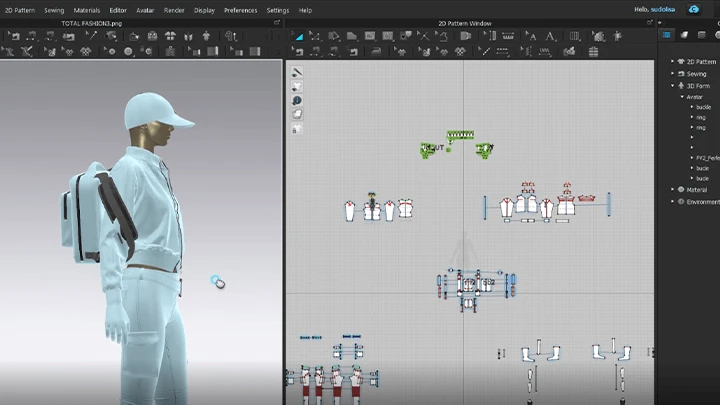720x405 pixels.
Task: Expand the Sewing tree node
Action: pyautogui.click(x=672, y=73)
